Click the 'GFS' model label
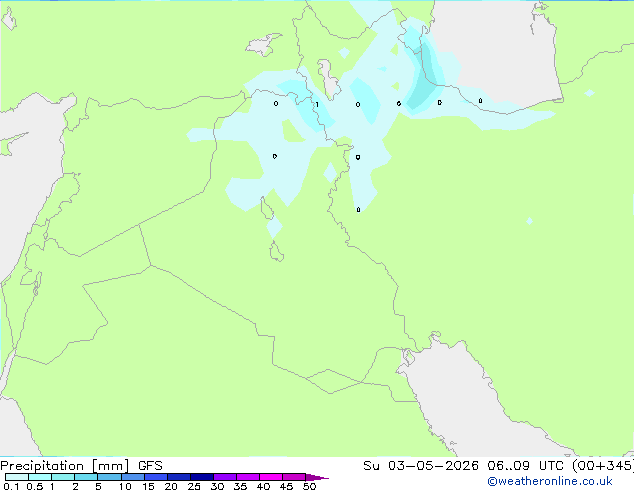The height and width of the screenshot is (490, 634). point(150,466)
